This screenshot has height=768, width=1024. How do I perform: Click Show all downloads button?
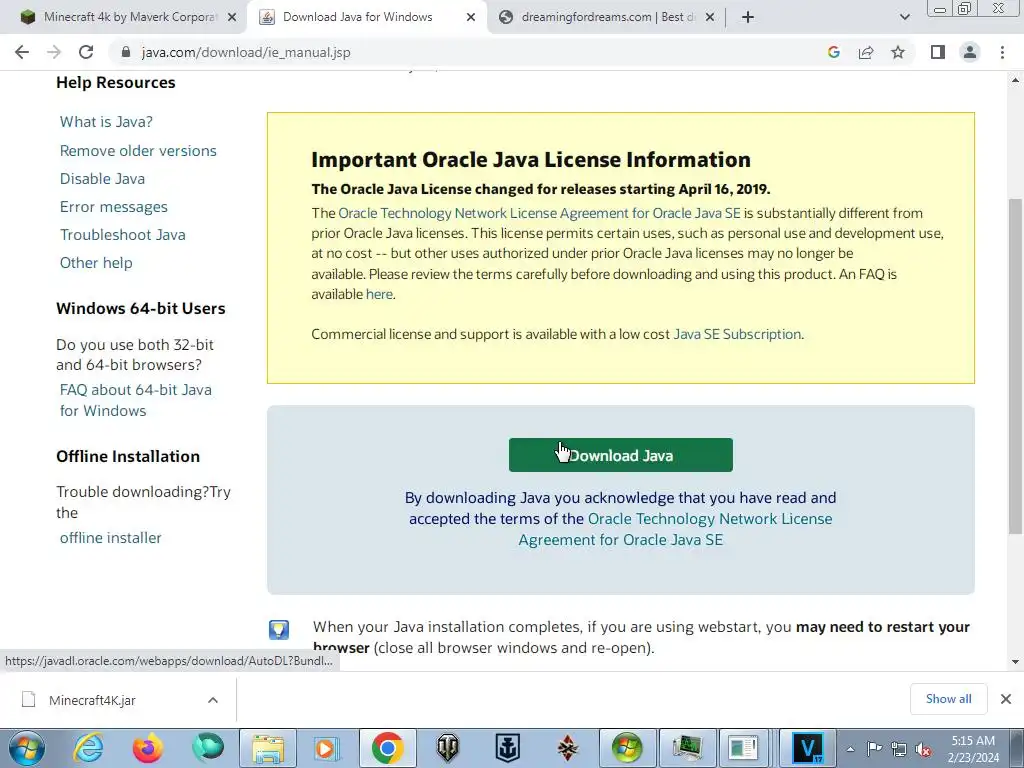click(948, 699)
